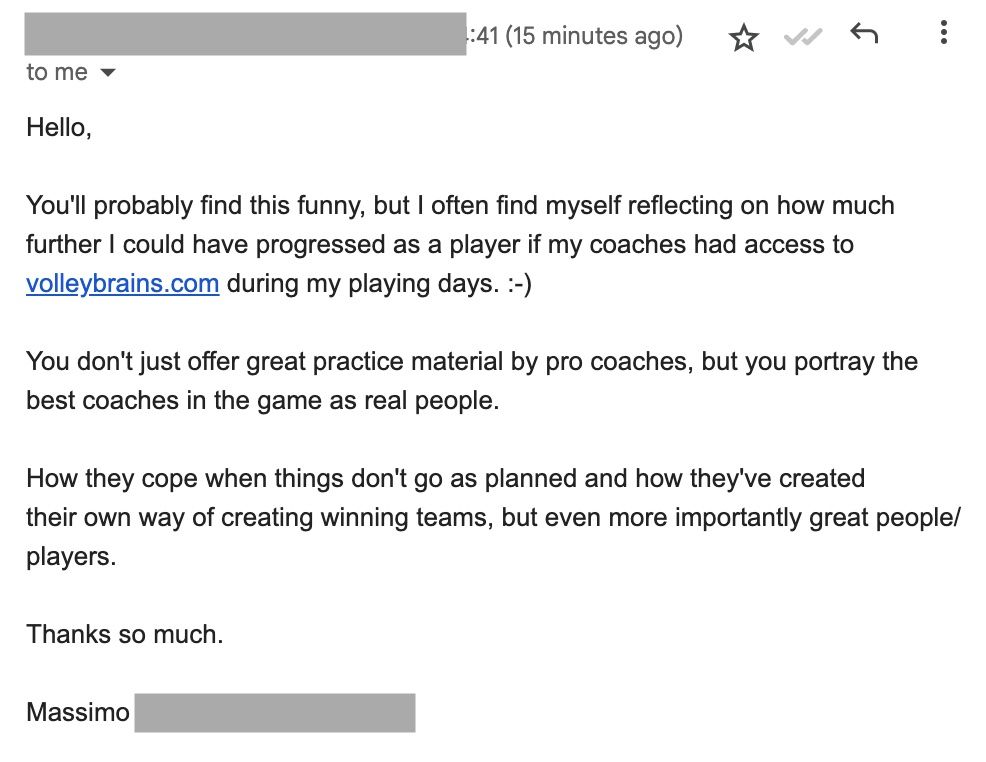986x762 pixels.
Task: Click the grayed-out sender name bar
Action: point(245,34)
